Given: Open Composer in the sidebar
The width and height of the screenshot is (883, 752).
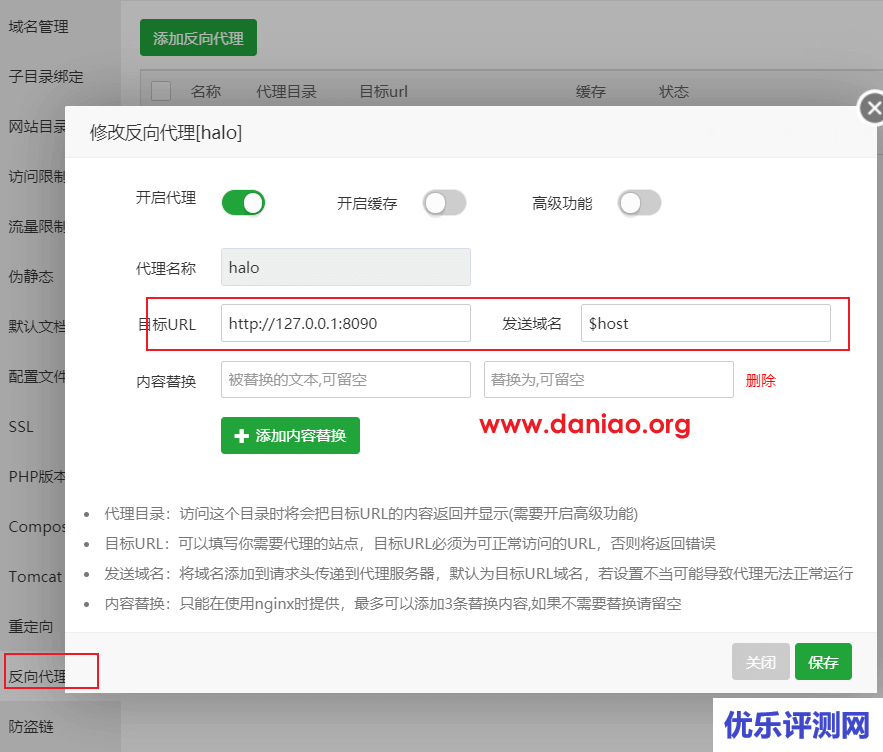Looking at the screenshot, I should click(37, 527).
